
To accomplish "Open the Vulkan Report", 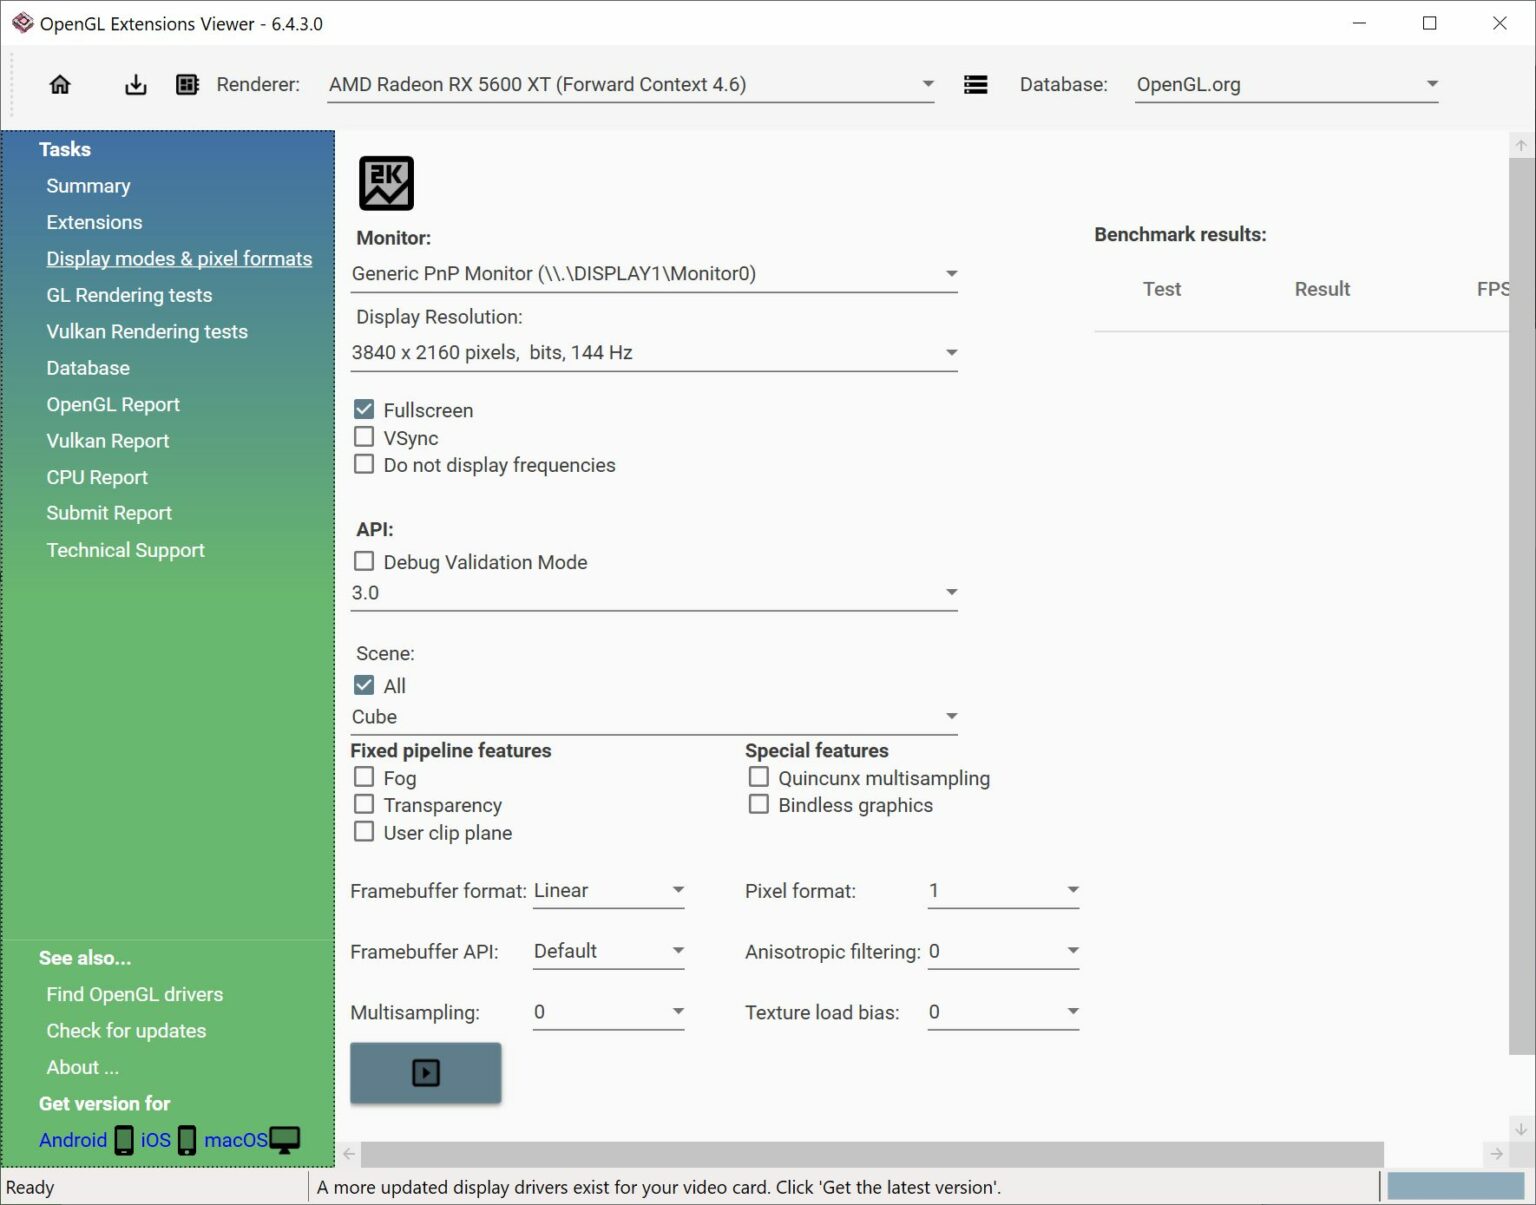I will click(108, 441).
